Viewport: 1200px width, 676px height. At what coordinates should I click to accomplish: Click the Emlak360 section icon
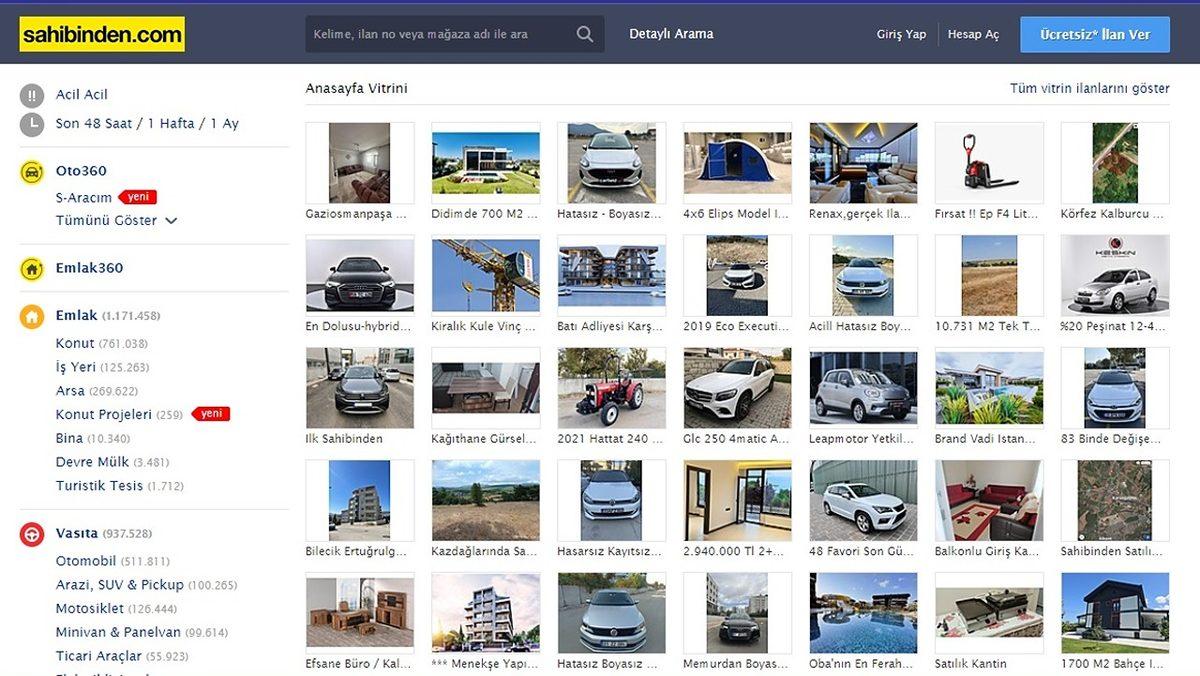(x=31, y=267)
